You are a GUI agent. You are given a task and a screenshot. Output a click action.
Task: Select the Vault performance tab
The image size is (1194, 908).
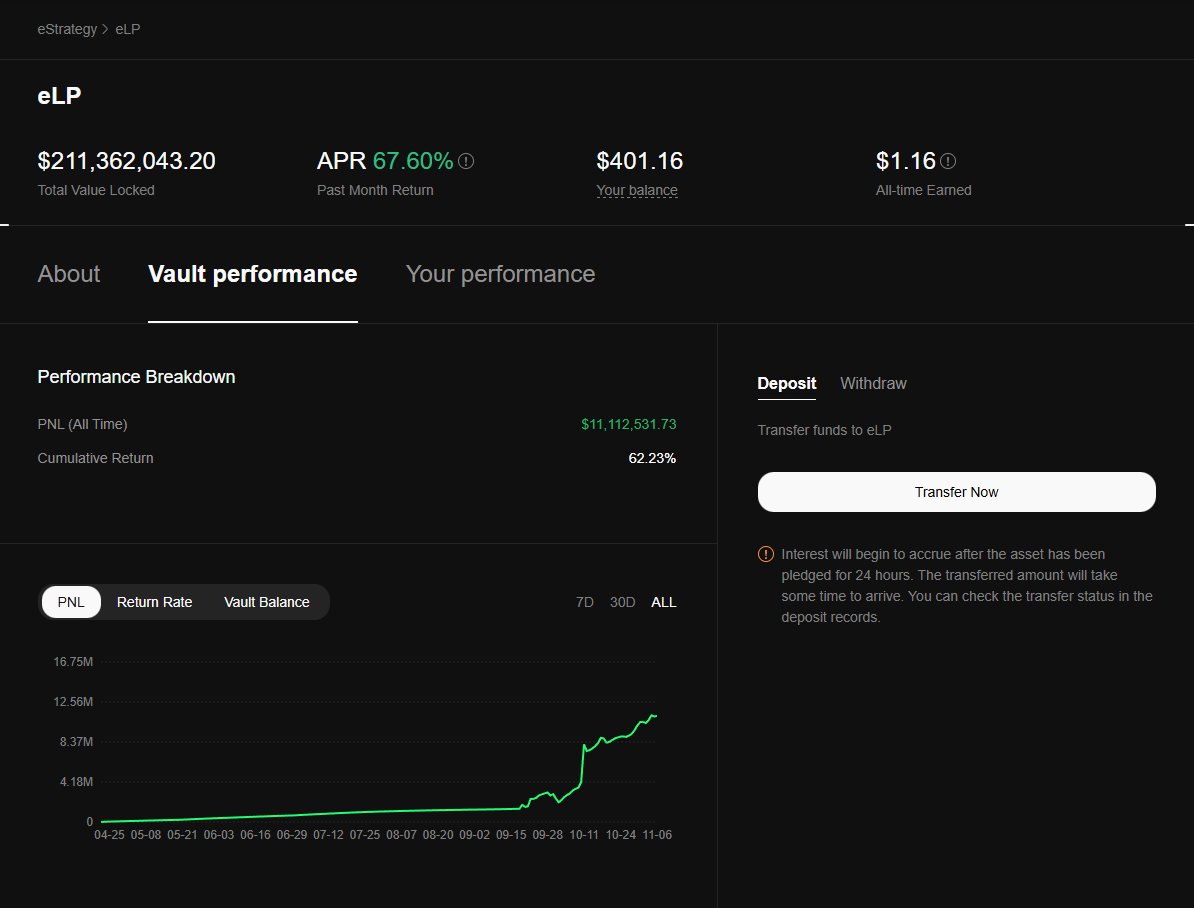coord(252,274)
